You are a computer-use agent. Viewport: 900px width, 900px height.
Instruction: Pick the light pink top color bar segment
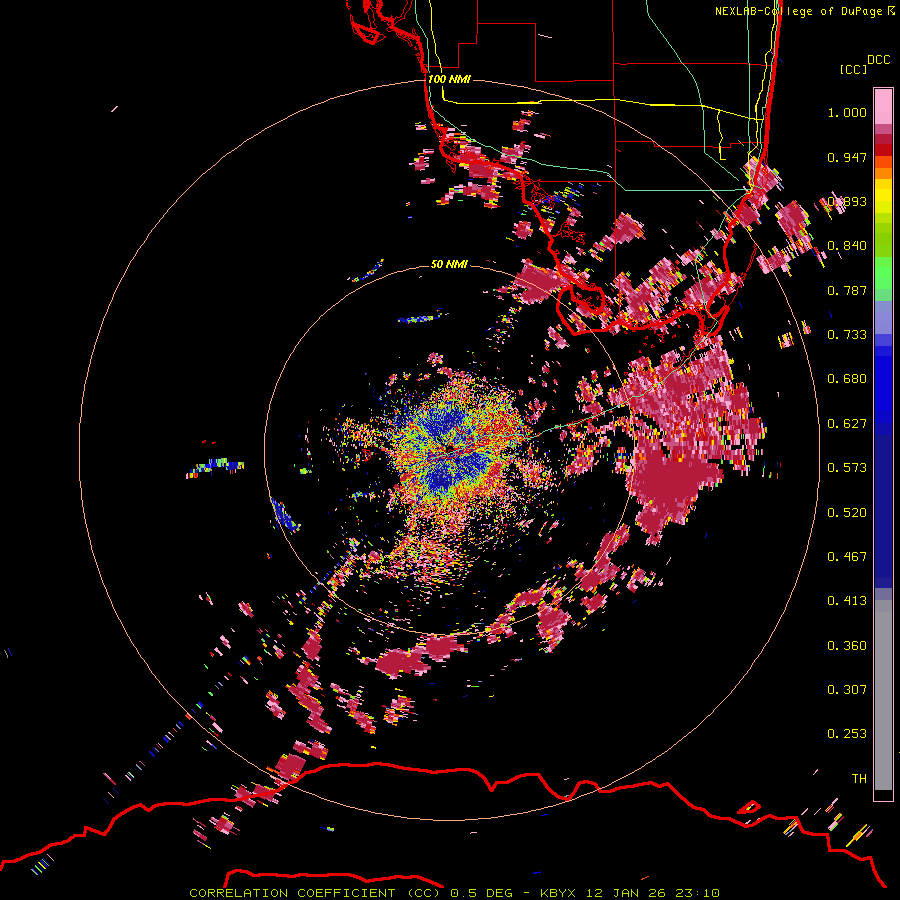pos(883,106)
